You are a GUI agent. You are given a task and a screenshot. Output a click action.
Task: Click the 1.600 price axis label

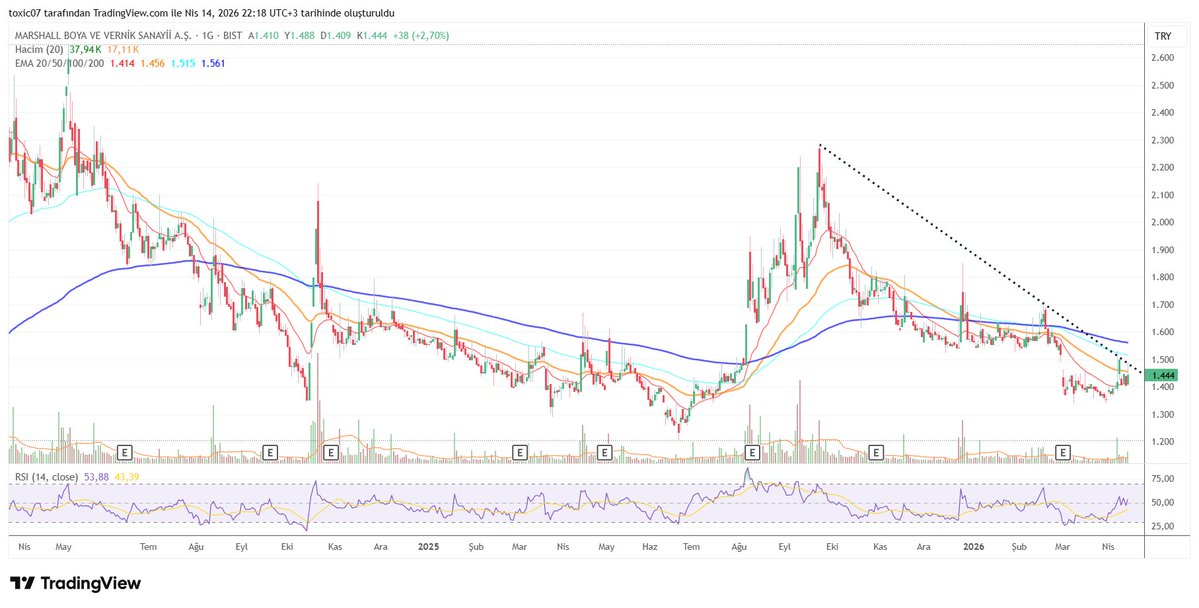(x=1162, y=332)
